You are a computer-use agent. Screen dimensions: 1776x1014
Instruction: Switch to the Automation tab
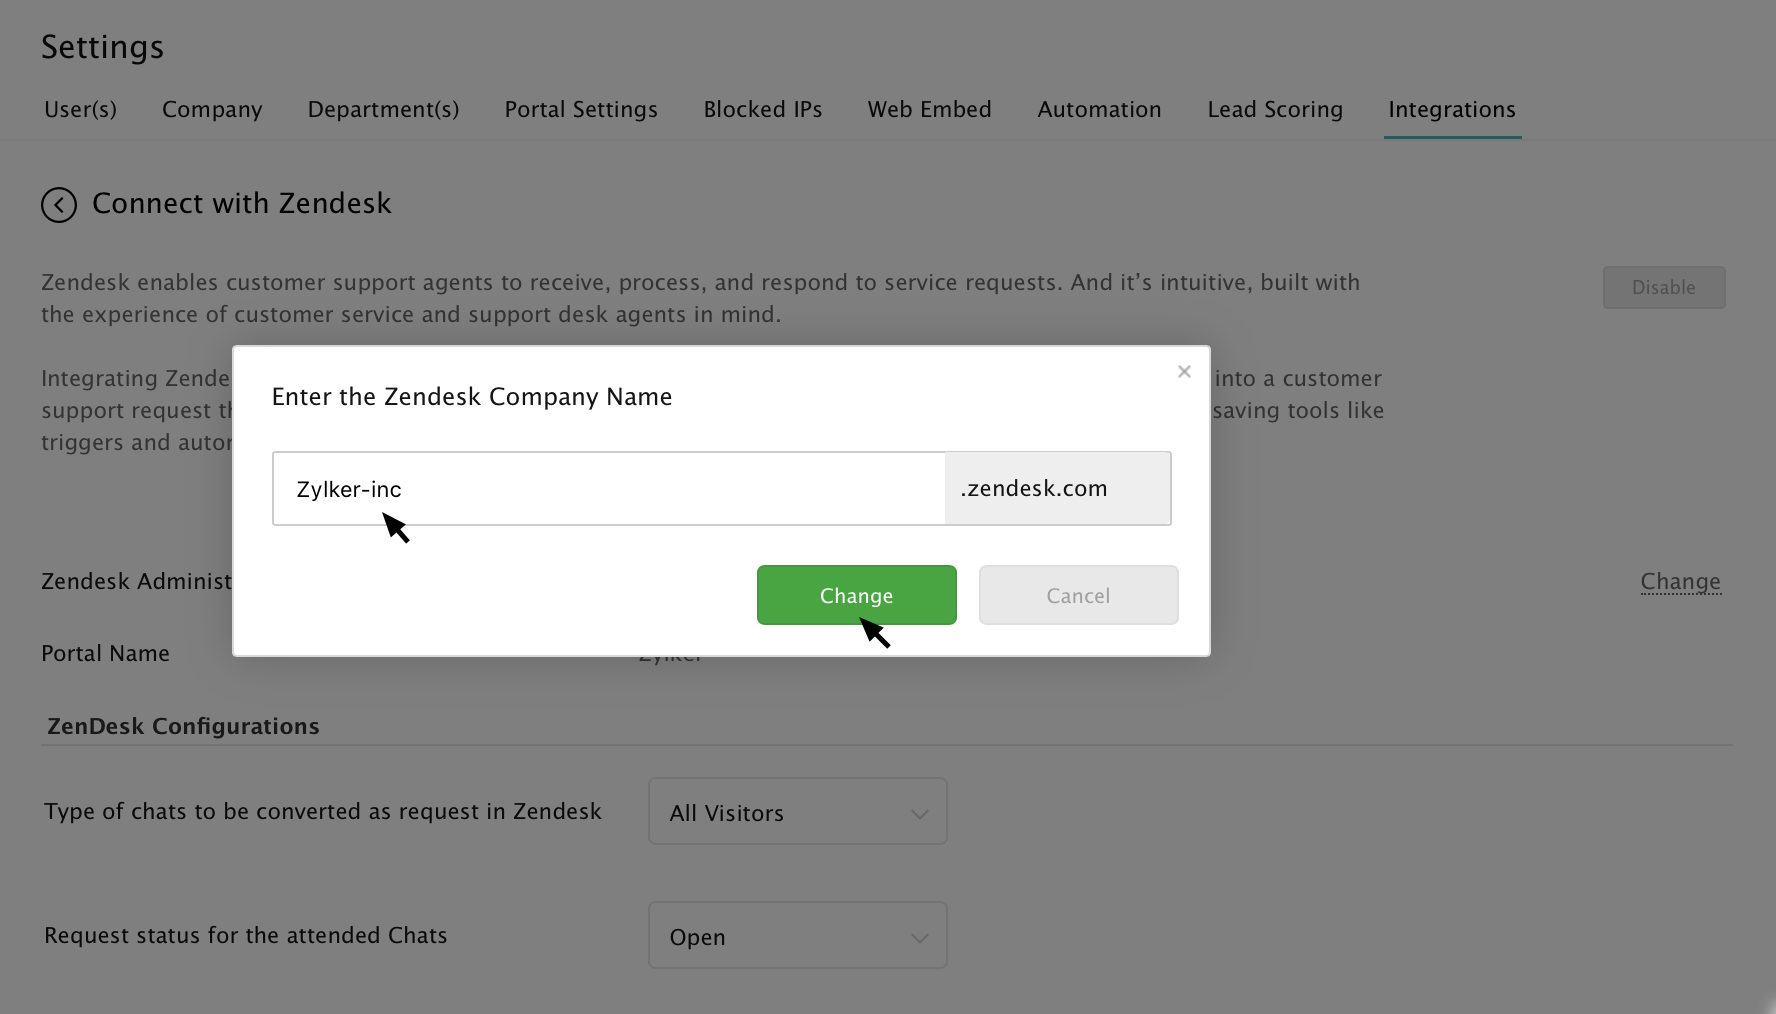[1099, 110]
